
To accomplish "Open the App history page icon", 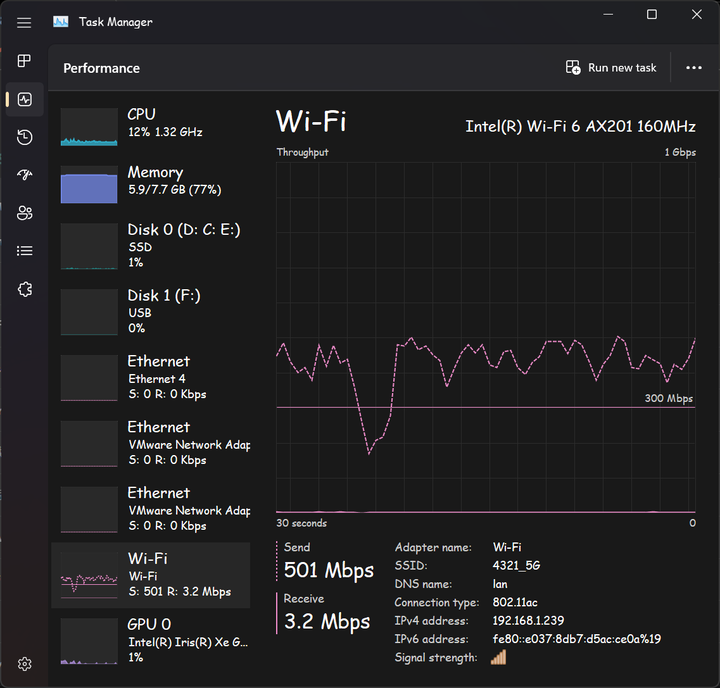I will [x=24, y=137].
